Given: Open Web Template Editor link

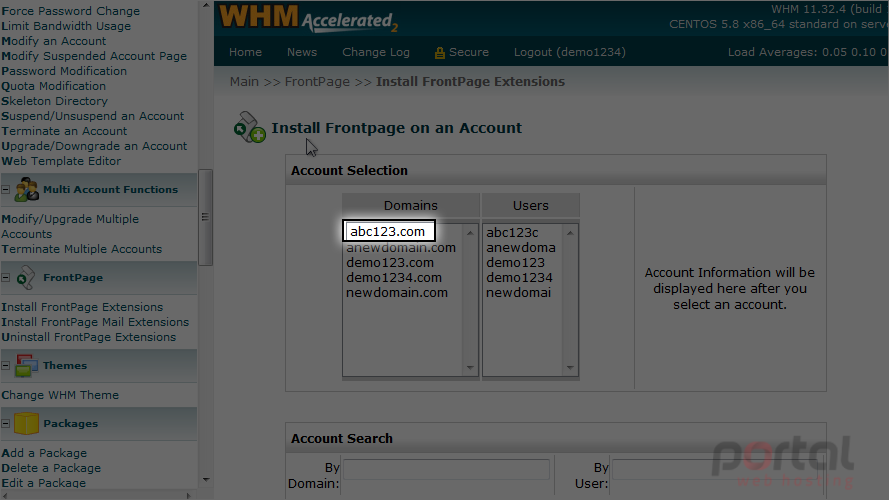Looking at the screenshot, I should (x=61, y=161).
